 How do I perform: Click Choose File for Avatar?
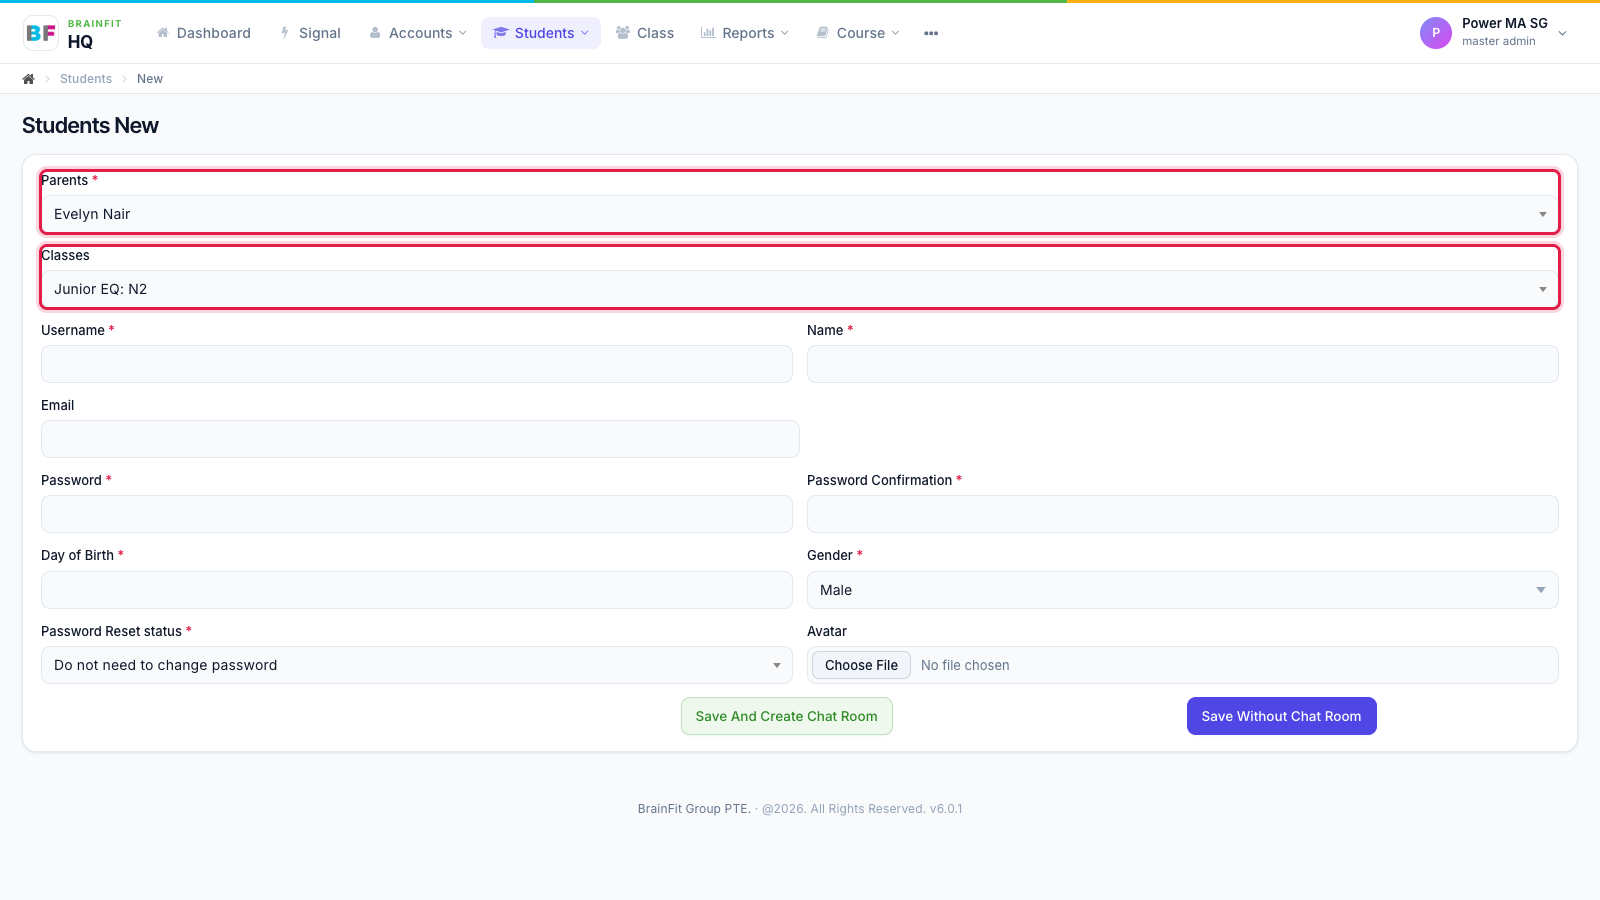(x=861, y=665)
